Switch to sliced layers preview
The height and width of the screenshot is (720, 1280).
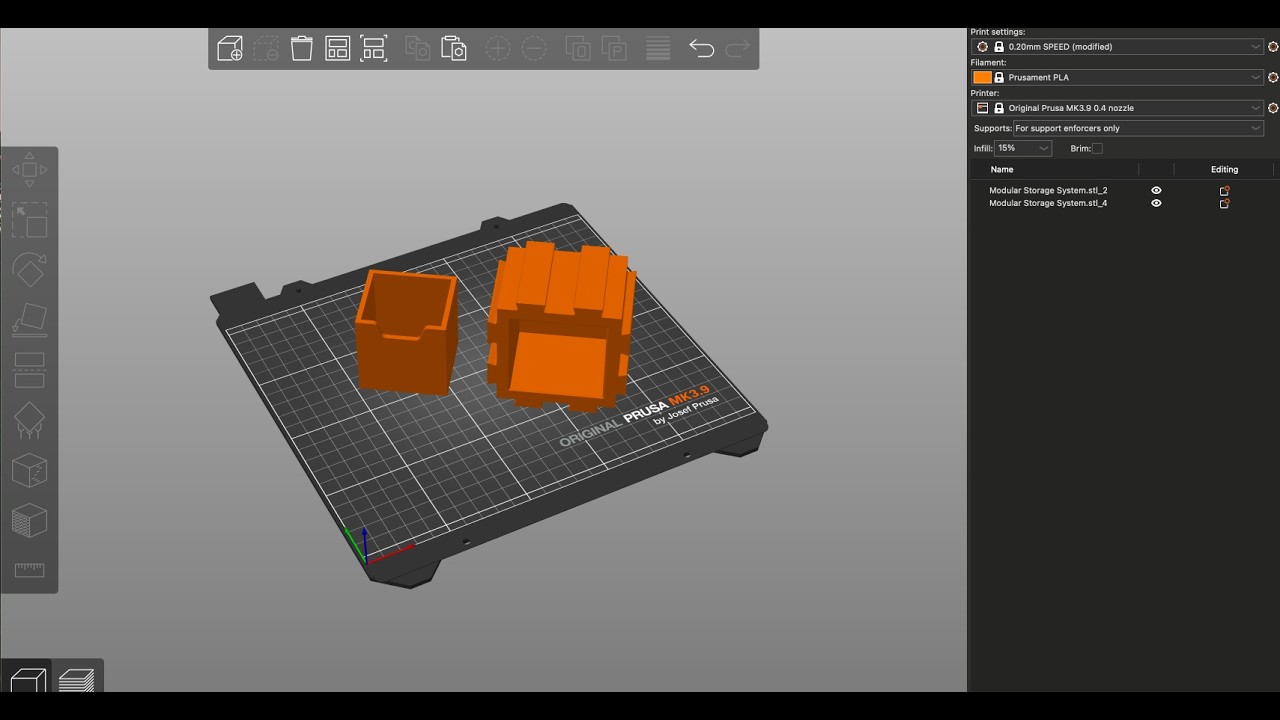[76, 679]
